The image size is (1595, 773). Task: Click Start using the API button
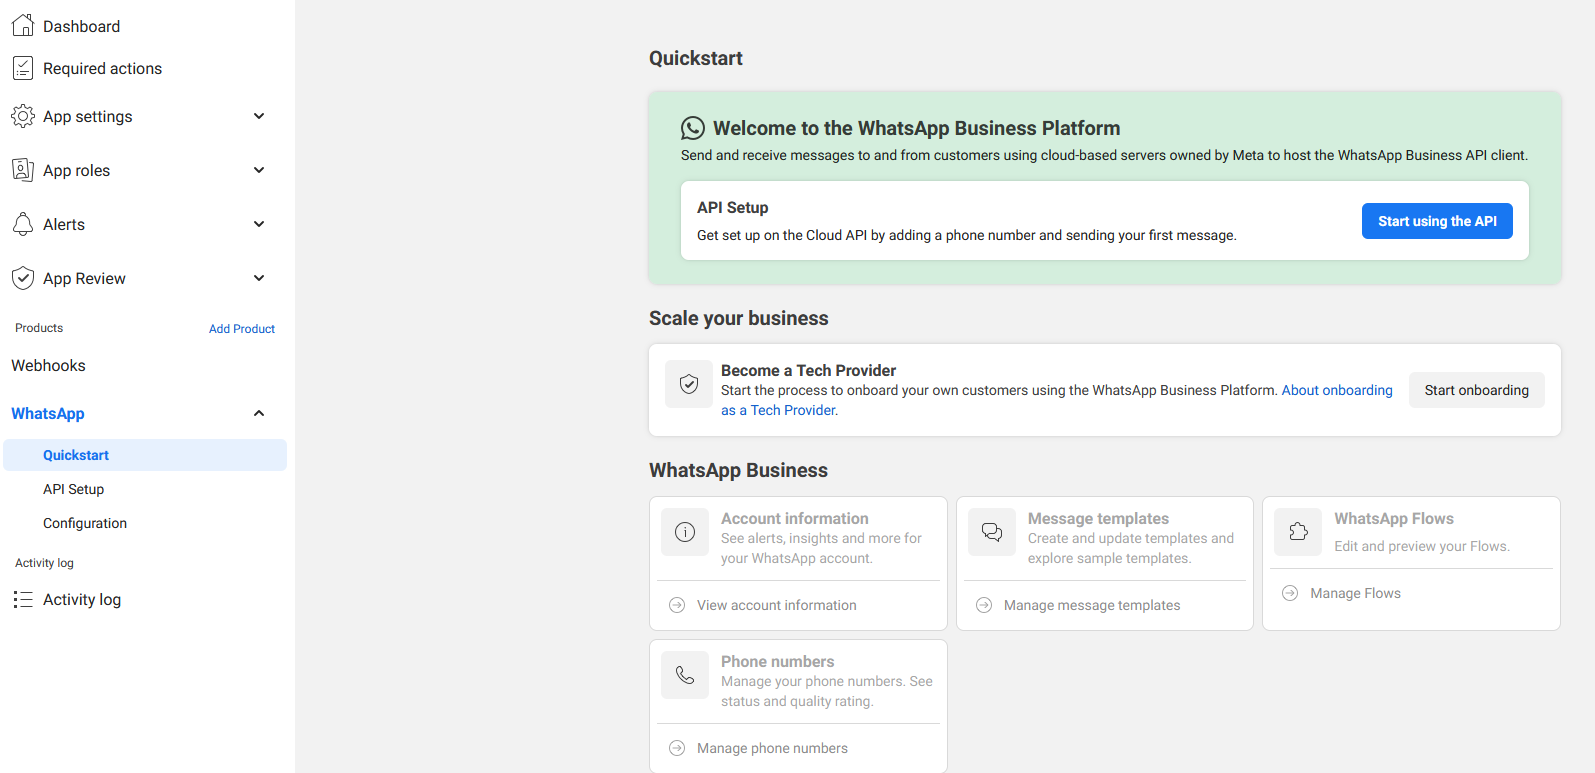pyautogui.click(x=1437, y=221)
